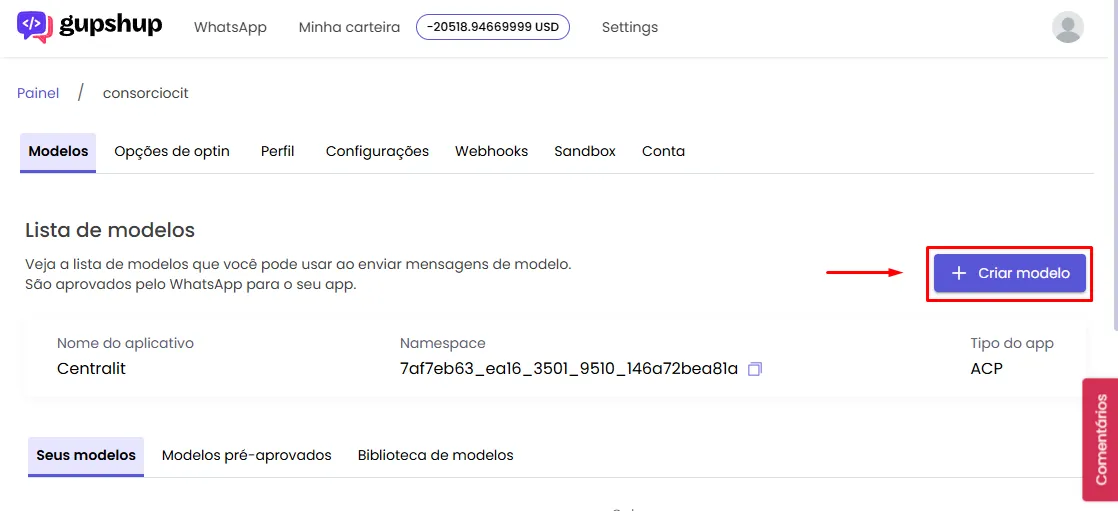Go back to the Painel breadcrumb
This screenshot has width=1118, height=511.
pos(39,93)
